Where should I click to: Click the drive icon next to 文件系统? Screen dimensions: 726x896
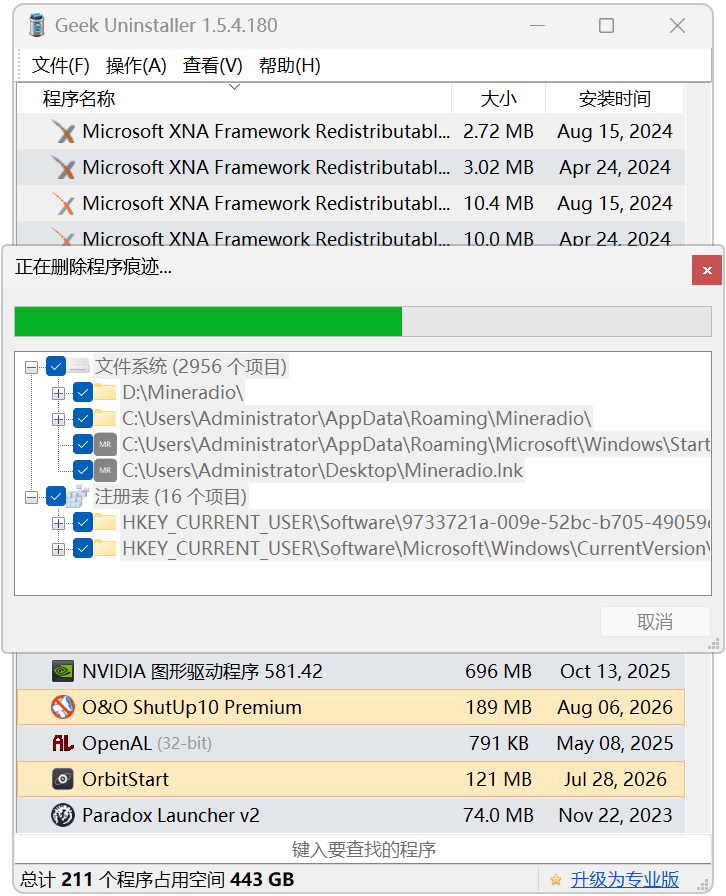click(78, 366)
